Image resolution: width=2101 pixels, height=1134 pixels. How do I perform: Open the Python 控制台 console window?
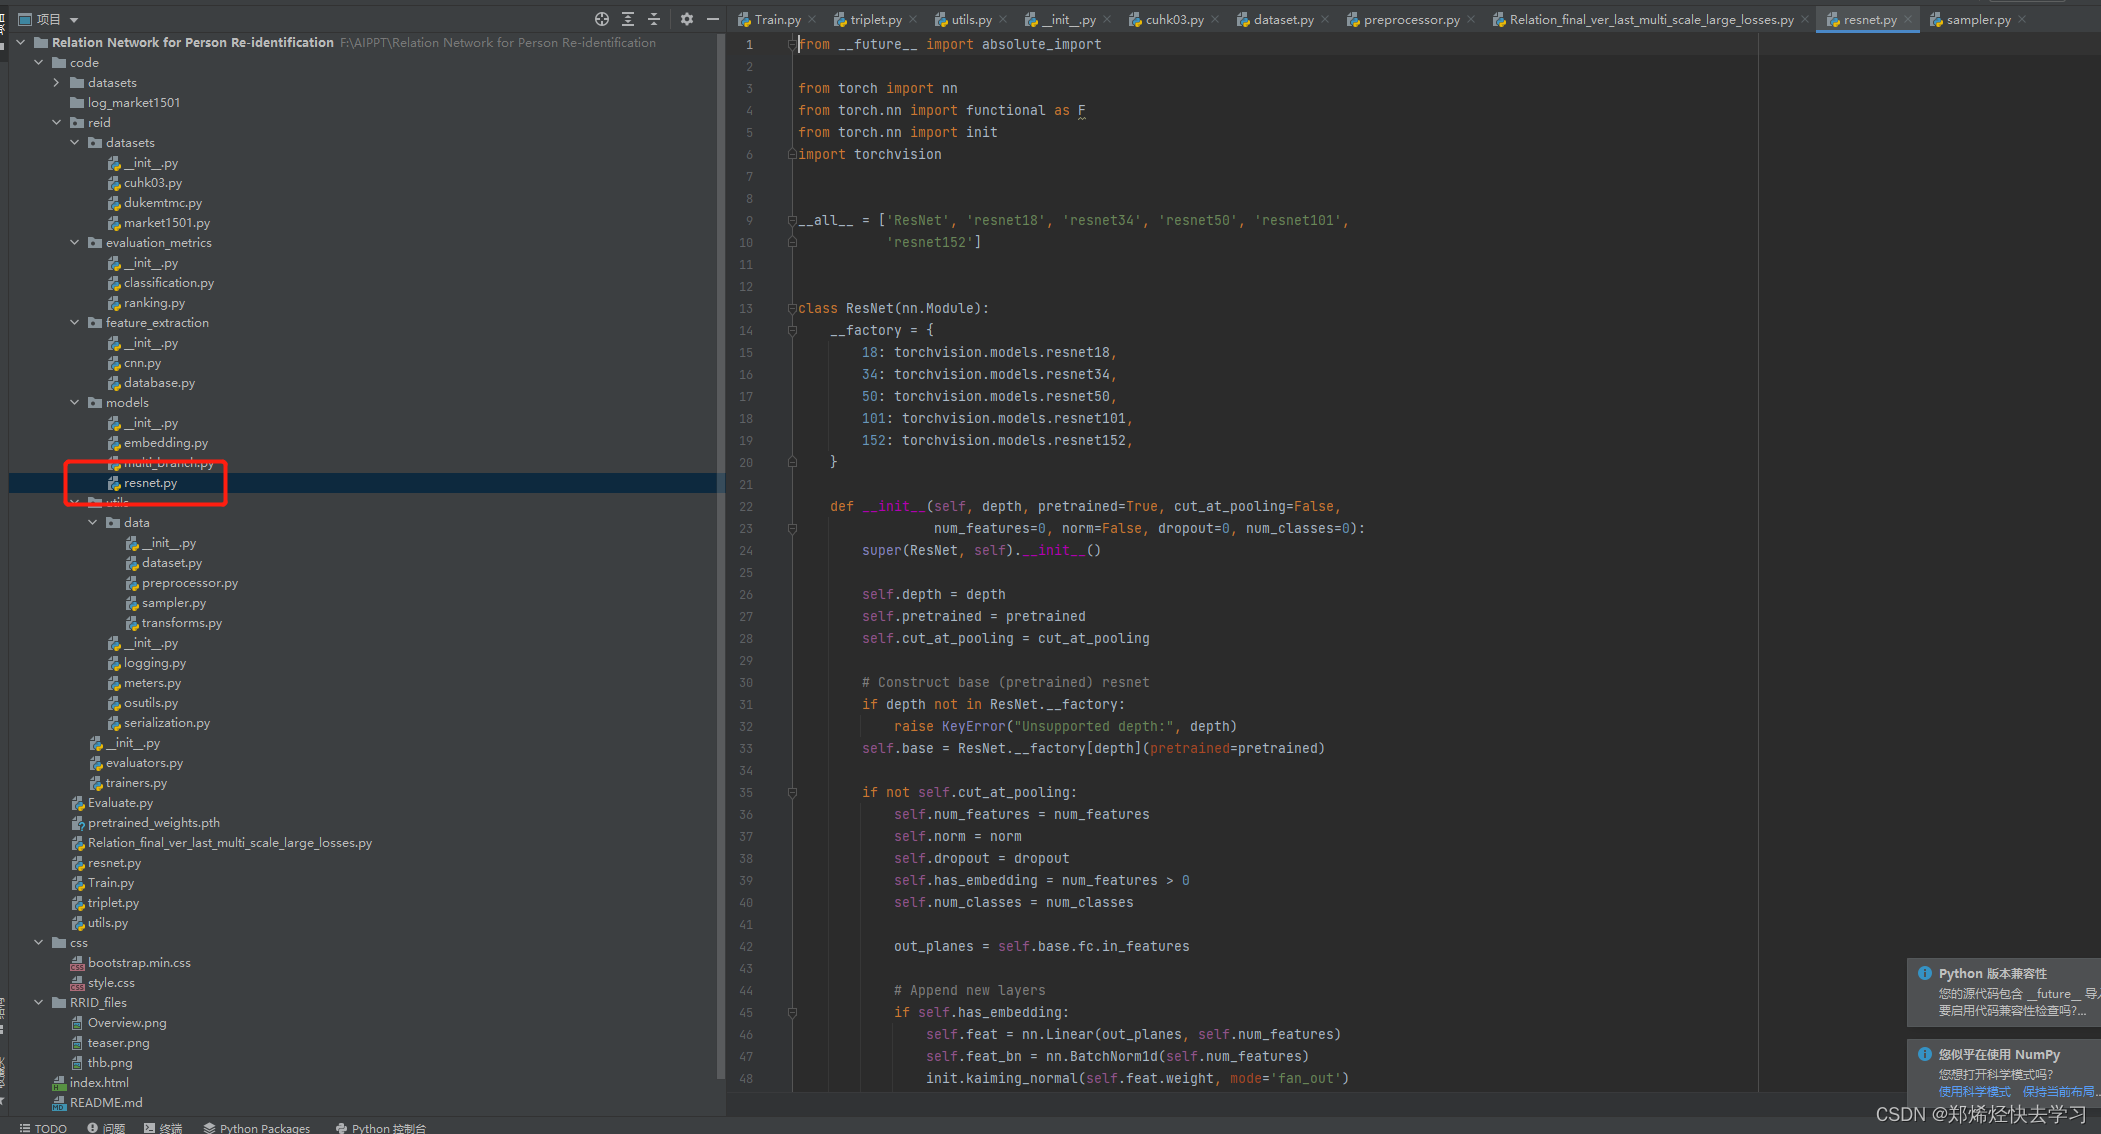coord(381,1127)
